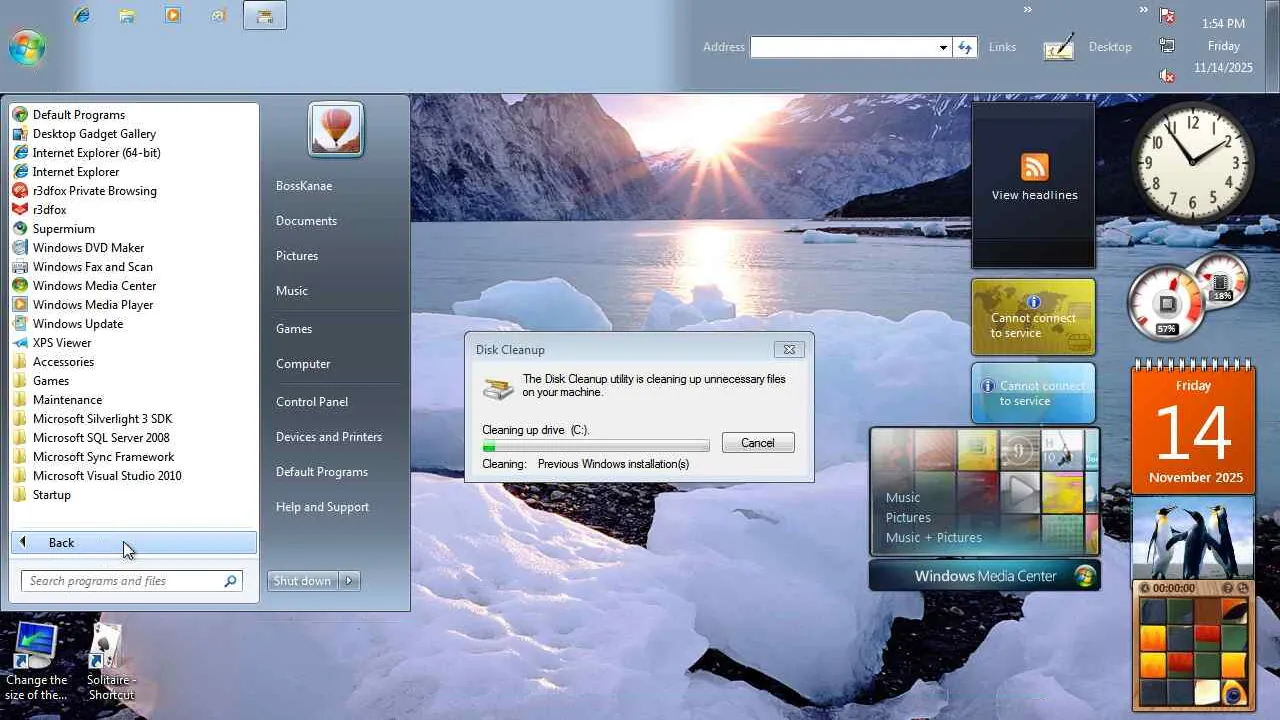Click the Address toolbar text field

pyautogui.click(x=843, y=47)
